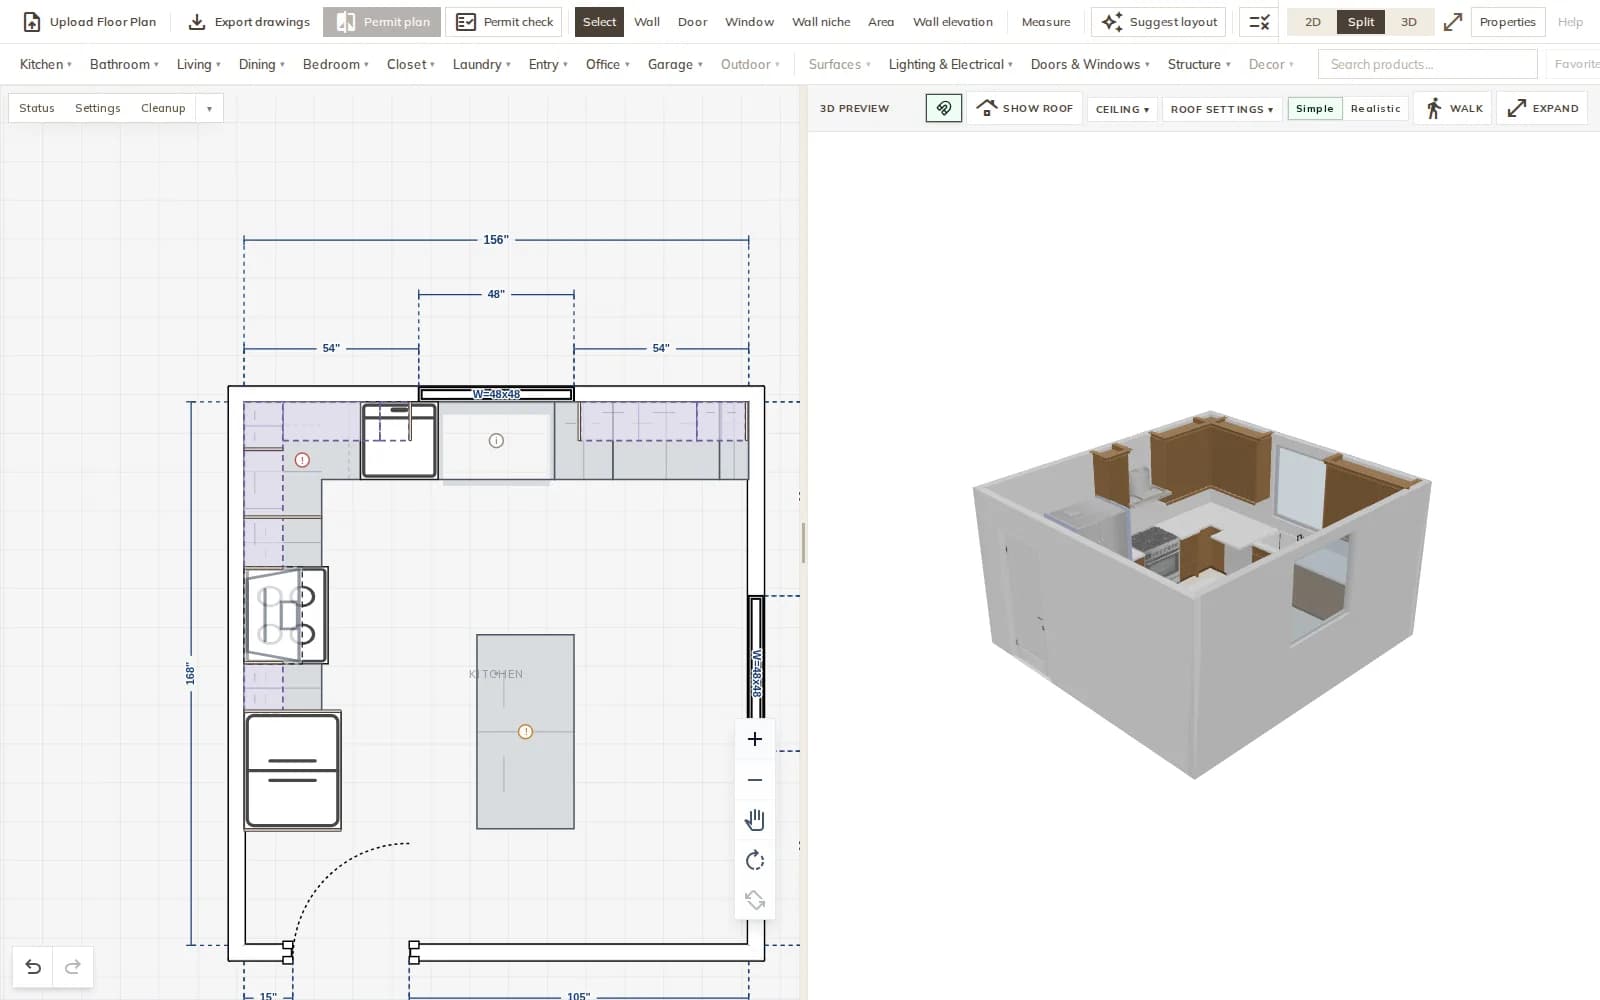Viewport: 1600px width, 1000px height.
Task: Switch to 2D view mode
Action: click(x=1312, y=22)
